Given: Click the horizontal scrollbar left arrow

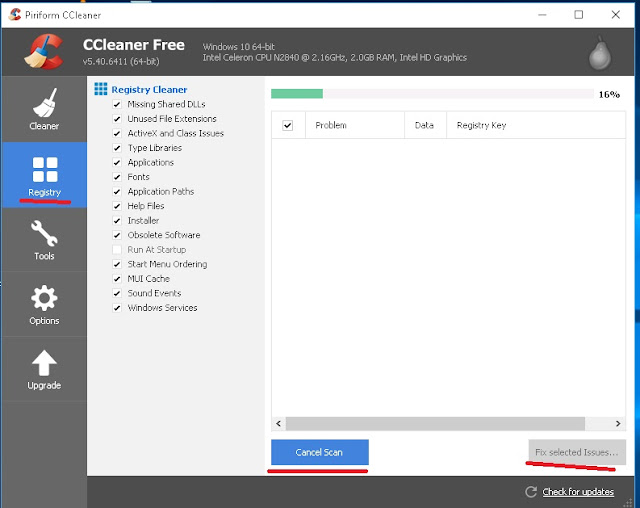Looking at the screenshot, I should pos(278,424).
